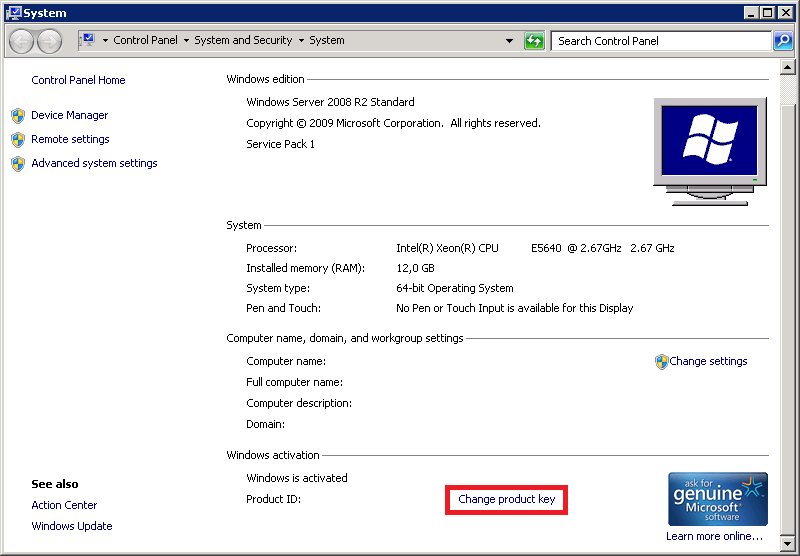Click the System window title icon

(x=14, y=13)
